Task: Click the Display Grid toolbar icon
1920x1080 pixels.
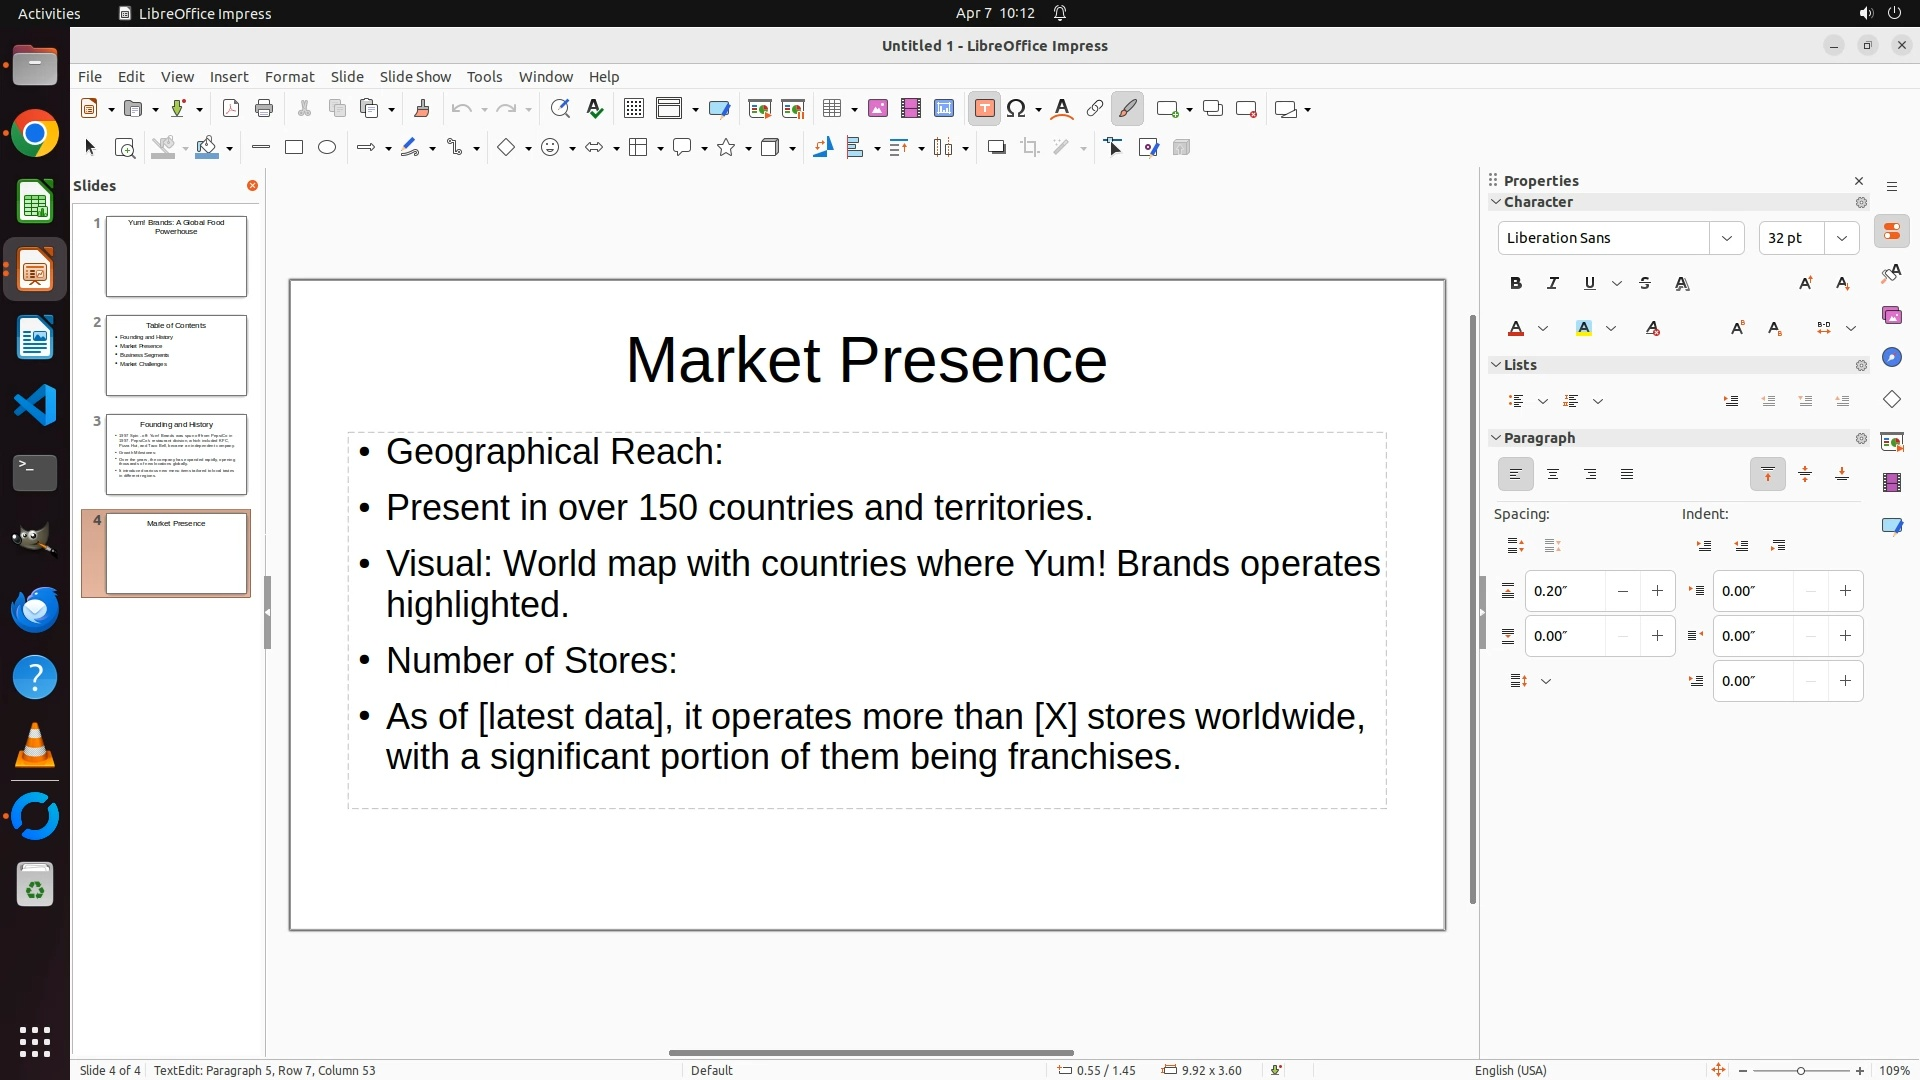Action: 633,109
